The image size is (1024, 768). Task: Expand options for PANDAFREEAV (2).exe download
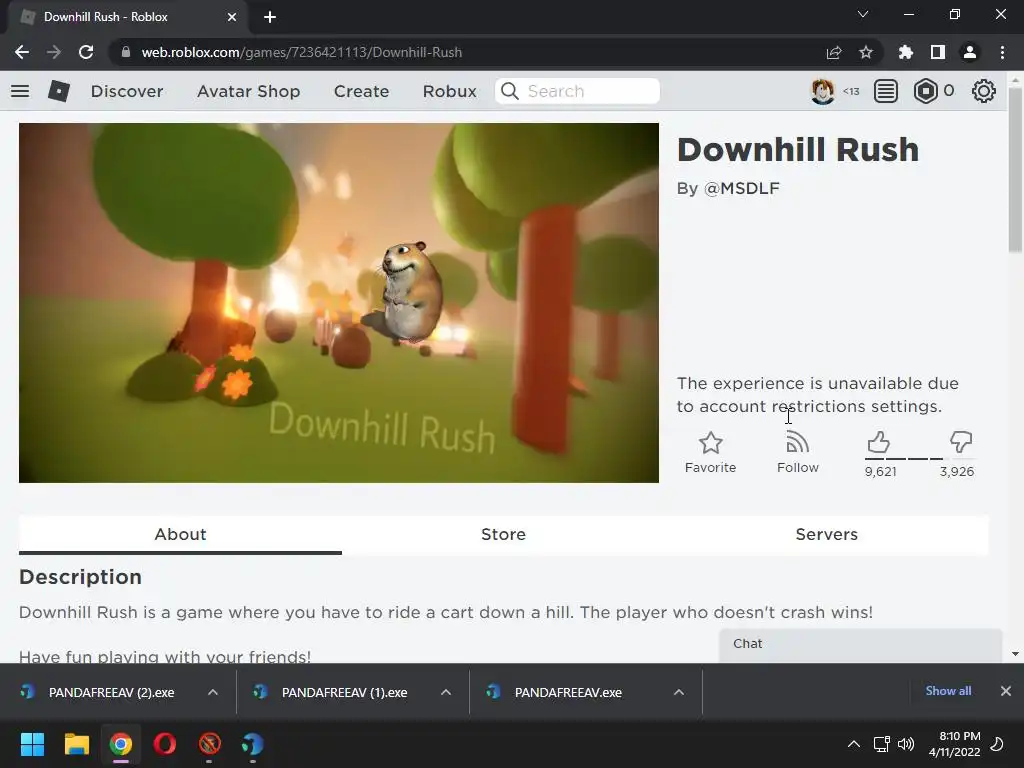213,692
